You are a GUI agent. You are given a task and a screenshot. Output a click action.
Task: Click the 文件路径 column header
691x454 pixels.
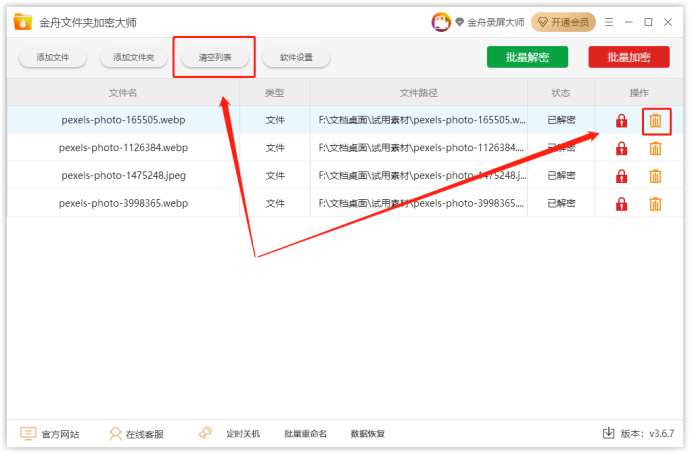coord(419,93)
